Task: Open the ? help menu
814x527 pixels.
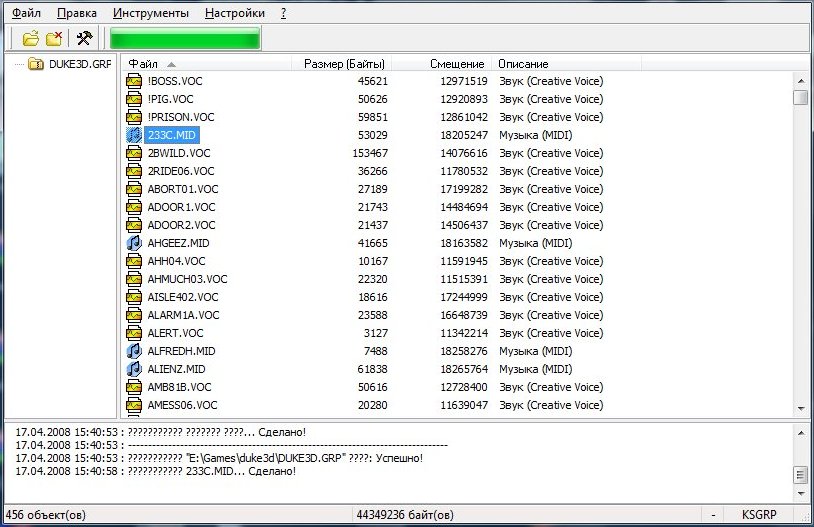Action: [x=283, y=13]
